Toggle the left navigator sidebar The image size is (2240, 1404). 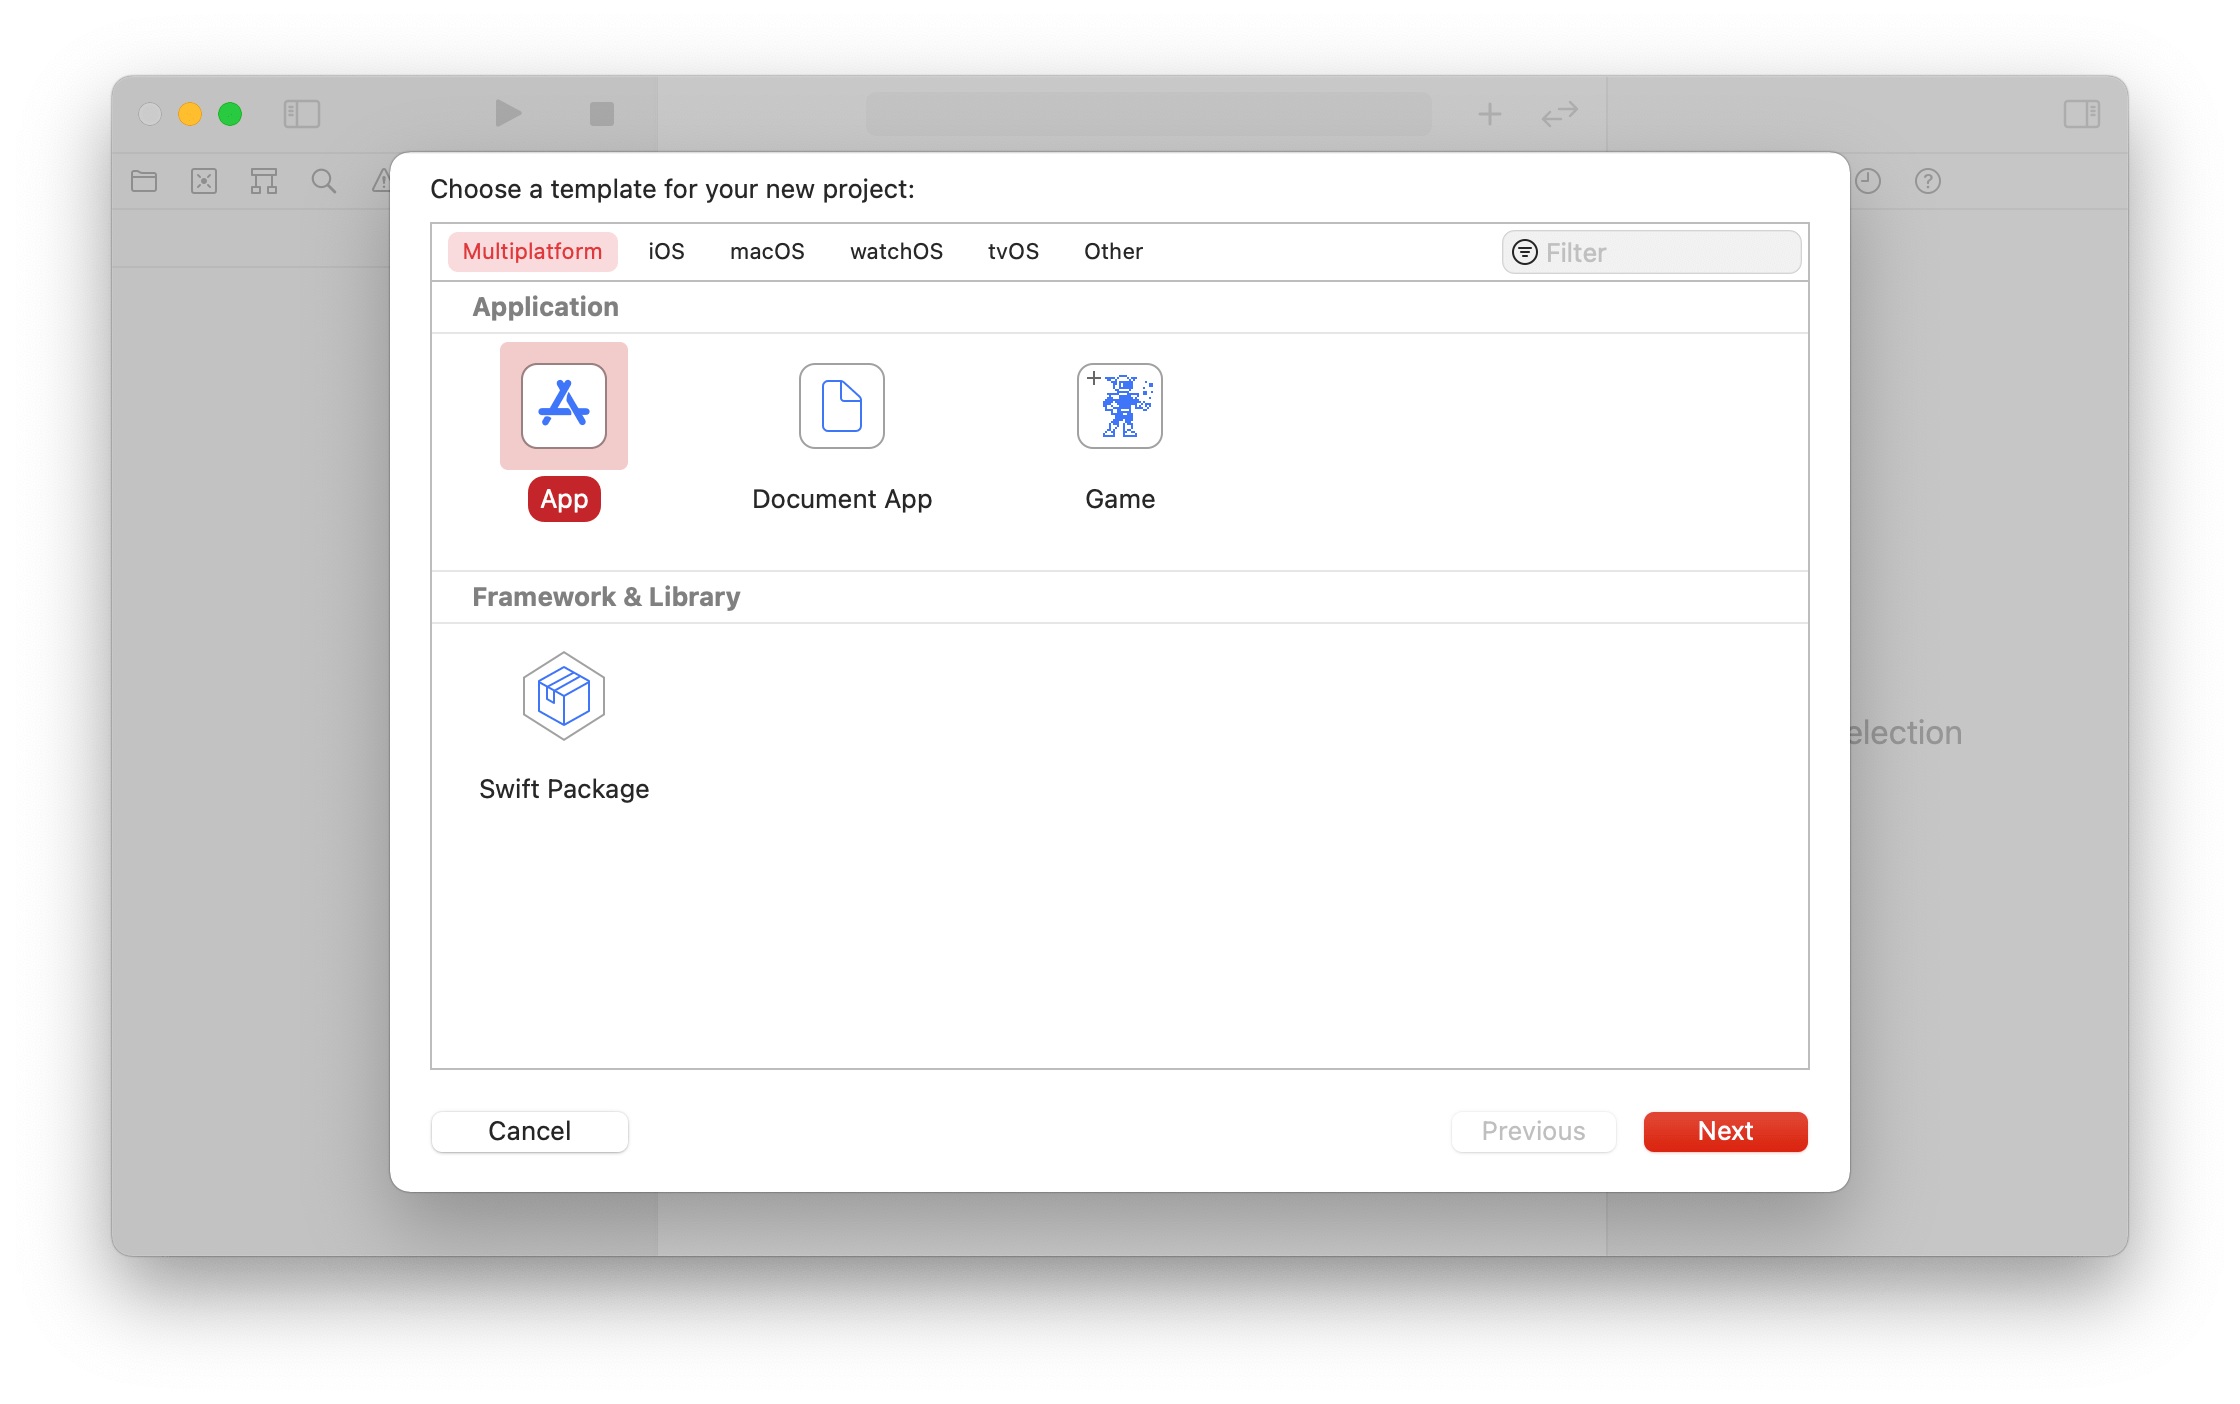[301, 114]
